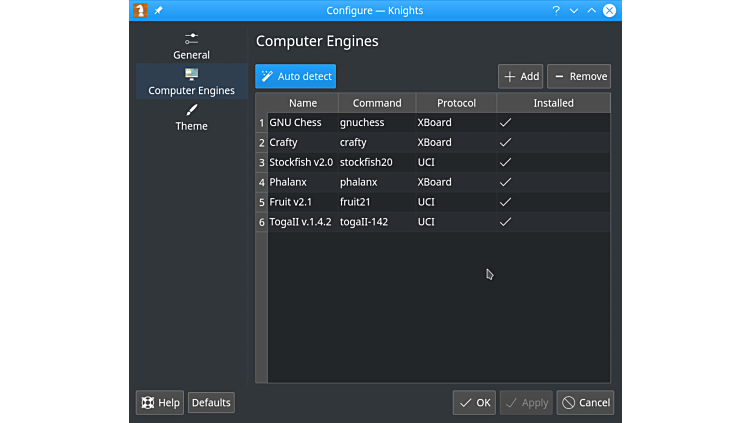This screenshot has height=423, width=752.
Task: Click the Command column header
Action: (x=377, y=103)
